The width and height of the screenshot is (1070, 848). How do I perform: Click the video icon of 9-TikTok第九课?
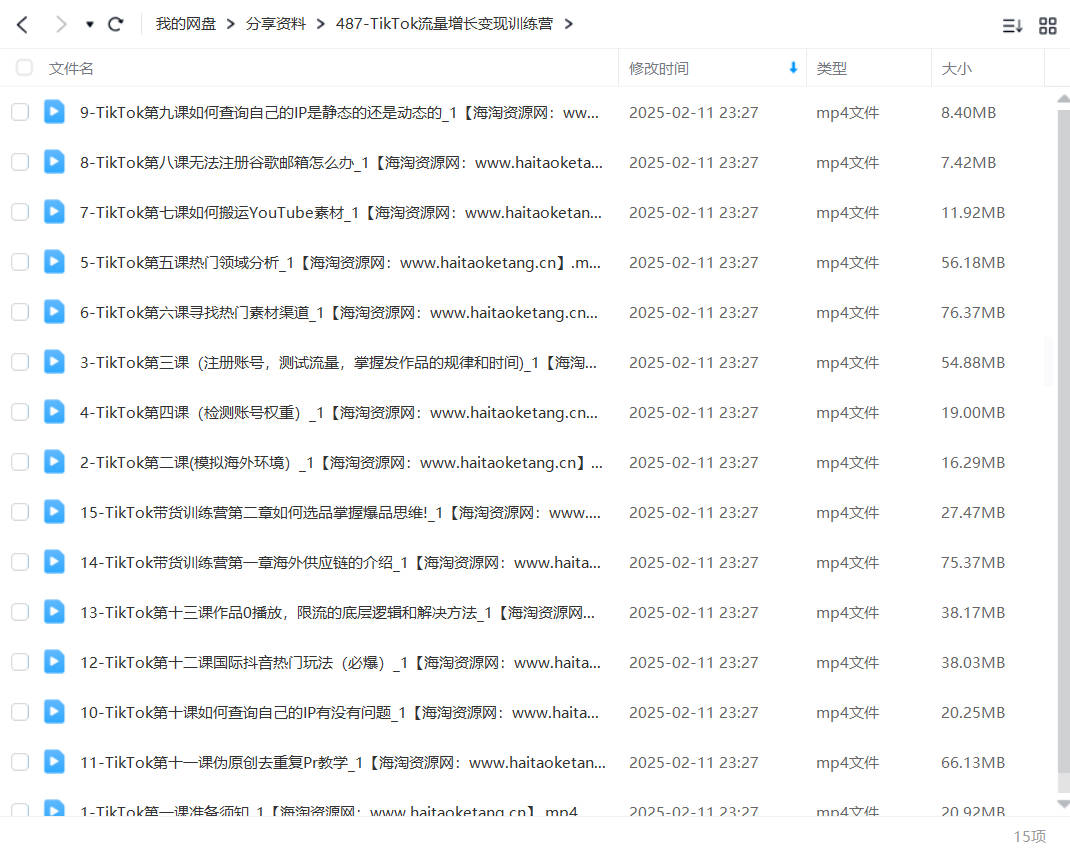click(55, 112)
